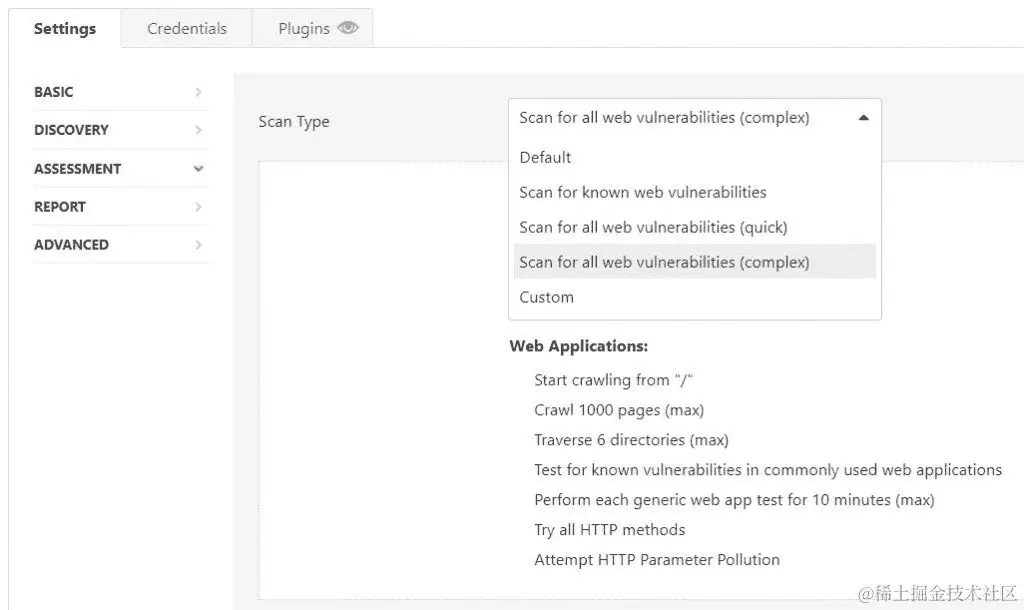Click the eye icon on Plugins tab

point(348,28)
